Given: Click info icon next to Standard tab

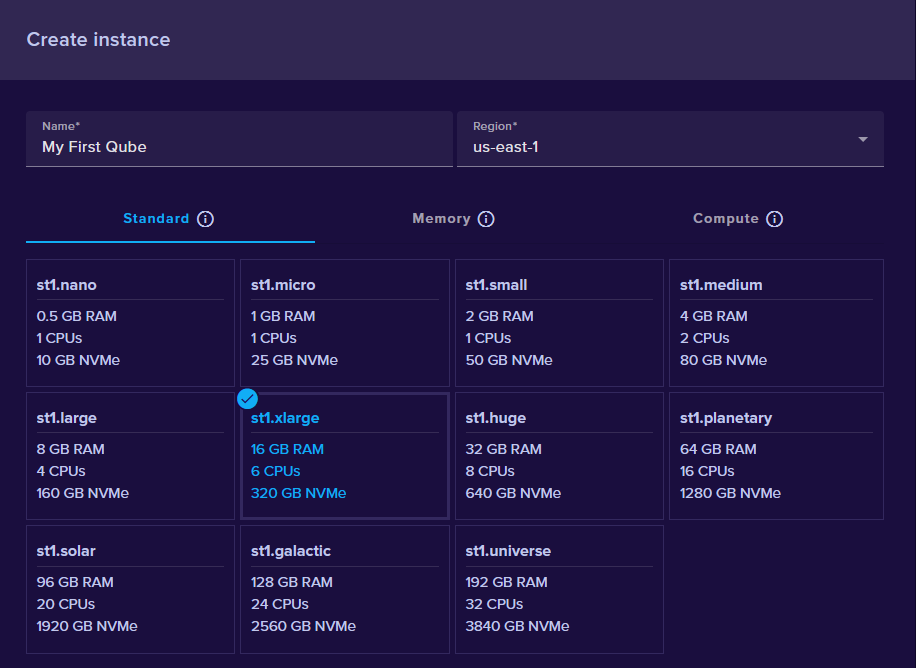Looking at the screenshot, I should (205, 219).
